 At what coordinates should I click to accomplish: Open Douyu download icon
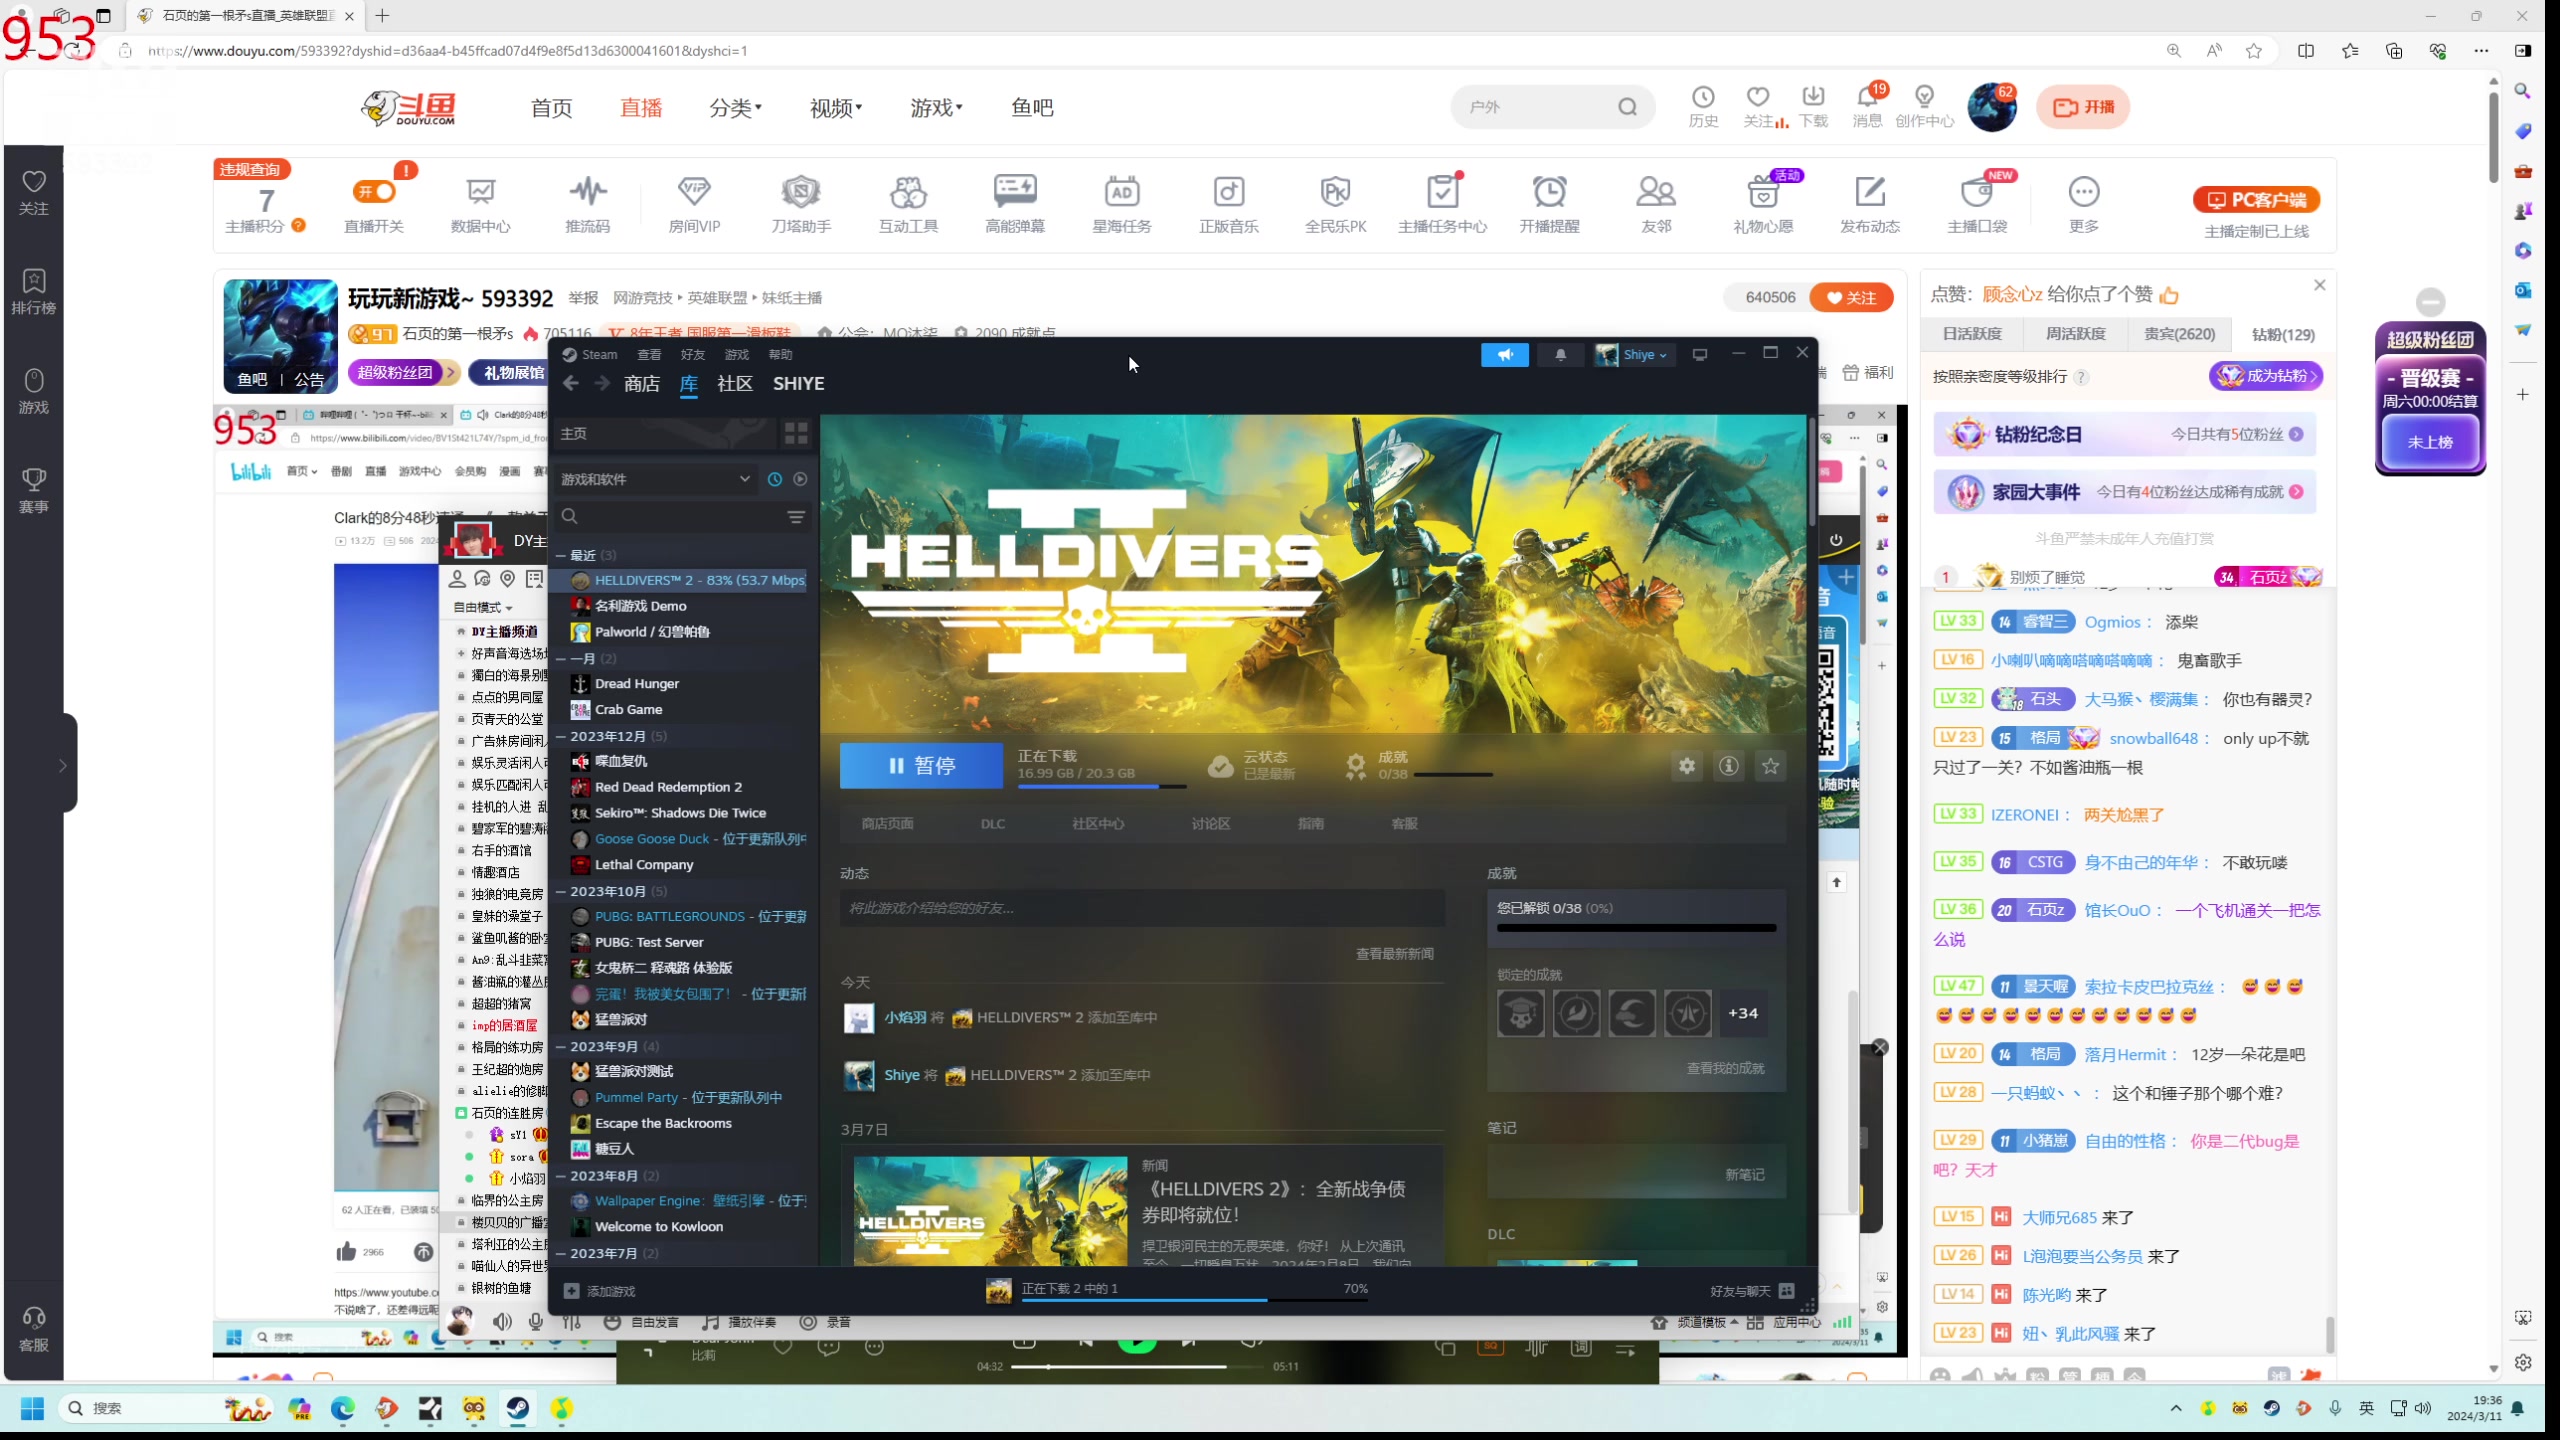click(1813, 97)
